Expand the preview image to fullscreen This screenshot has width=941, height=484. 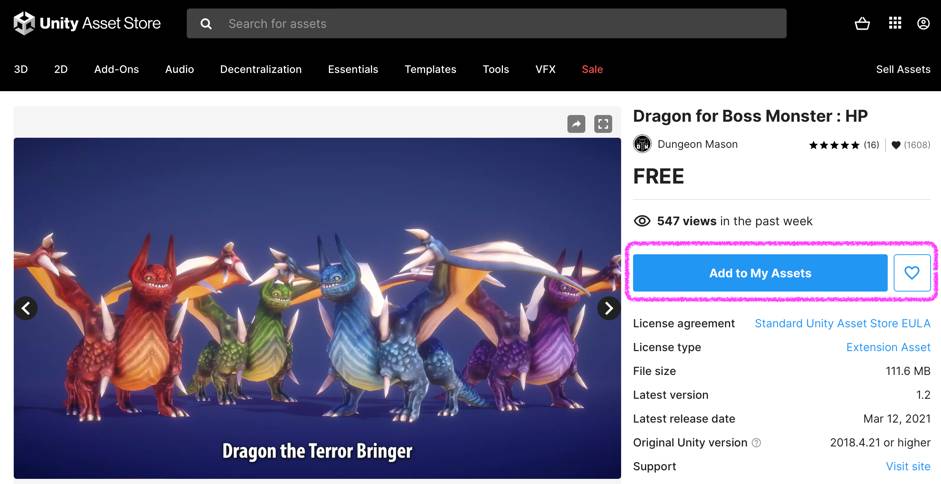coord(603,124)
